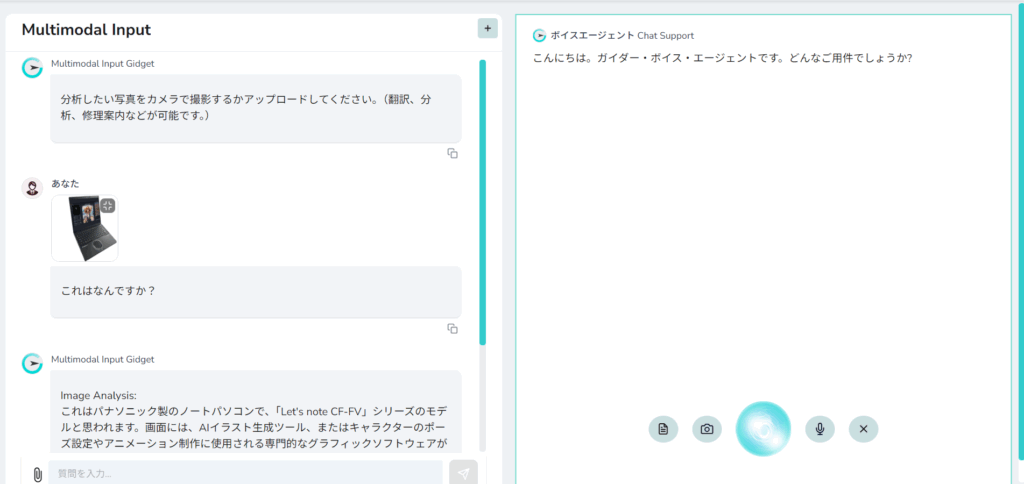Image resolution: width=1024 pixels, height=484 pixels.
Task: Click the 'あなた' sender label
Action: (65, 184)
